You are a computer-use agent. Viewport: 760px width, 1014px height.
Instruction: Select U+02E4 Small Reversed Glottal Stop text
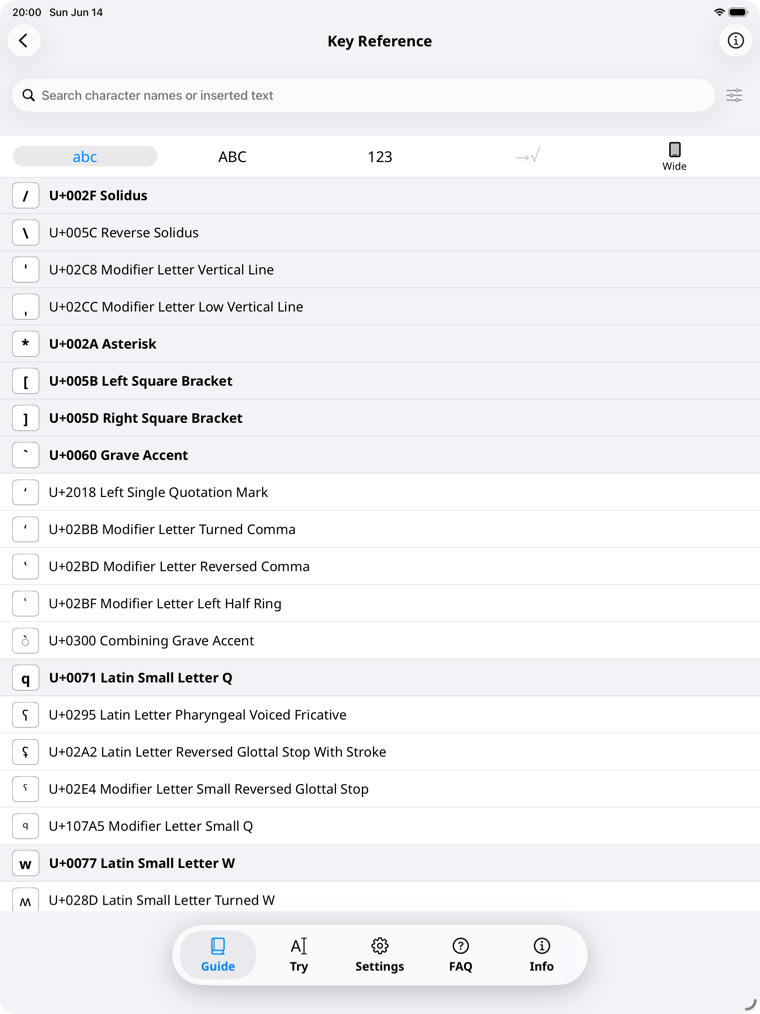209,789
